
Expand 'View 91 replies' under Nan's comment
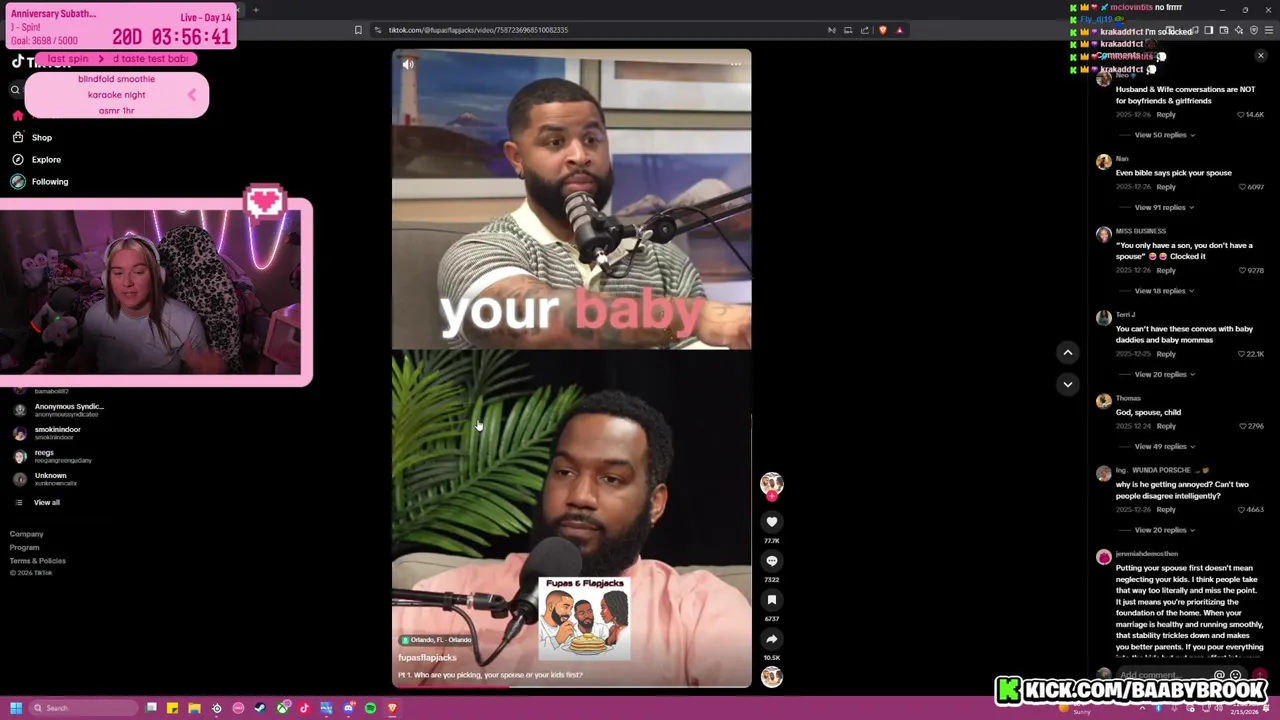1164,207
